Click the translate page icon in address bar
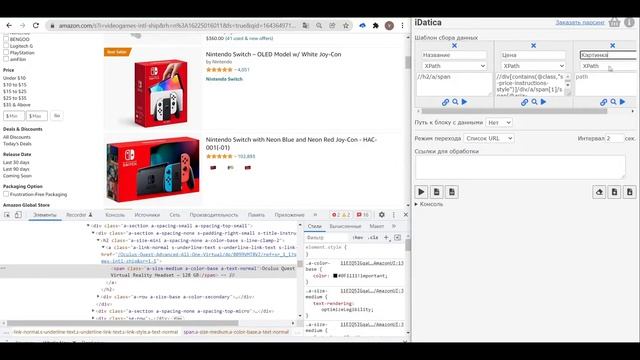This screenshot has width=640, height=360. coord(305,25)
